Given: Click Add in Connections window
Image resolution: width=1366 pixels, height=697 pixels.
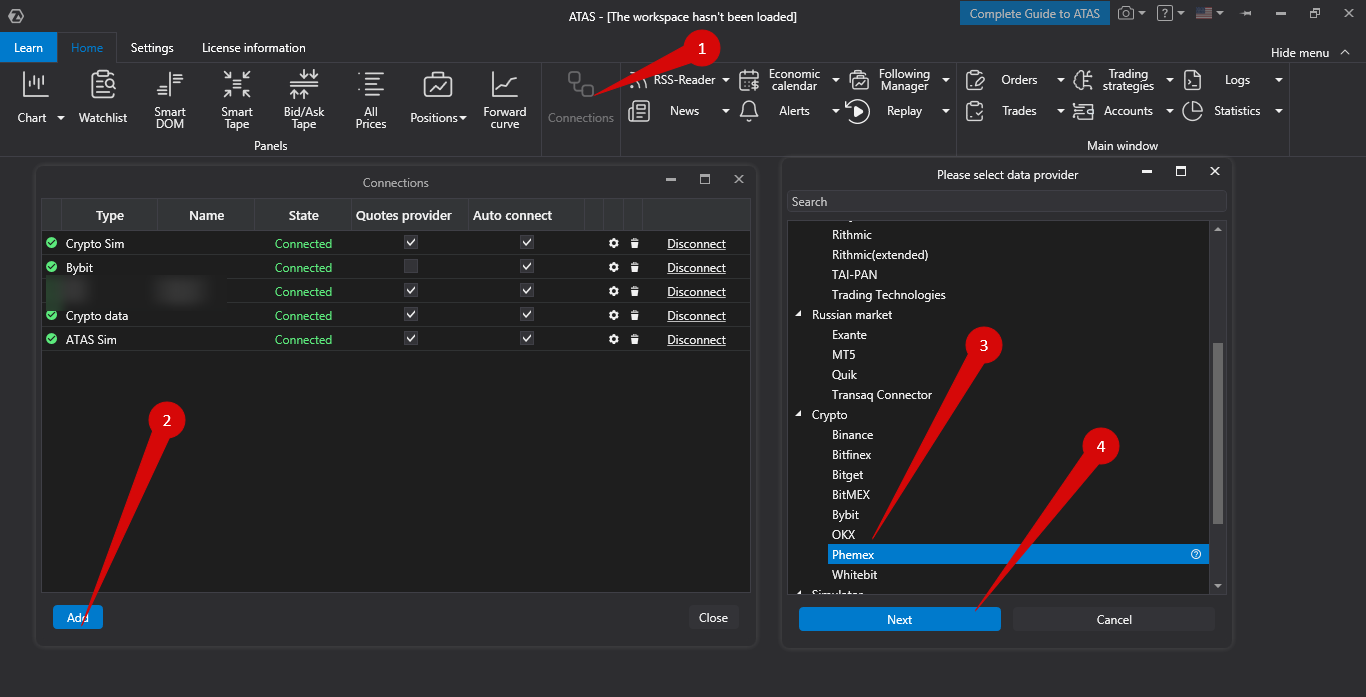Looking at the screenshot, I should tap(78, 617).
